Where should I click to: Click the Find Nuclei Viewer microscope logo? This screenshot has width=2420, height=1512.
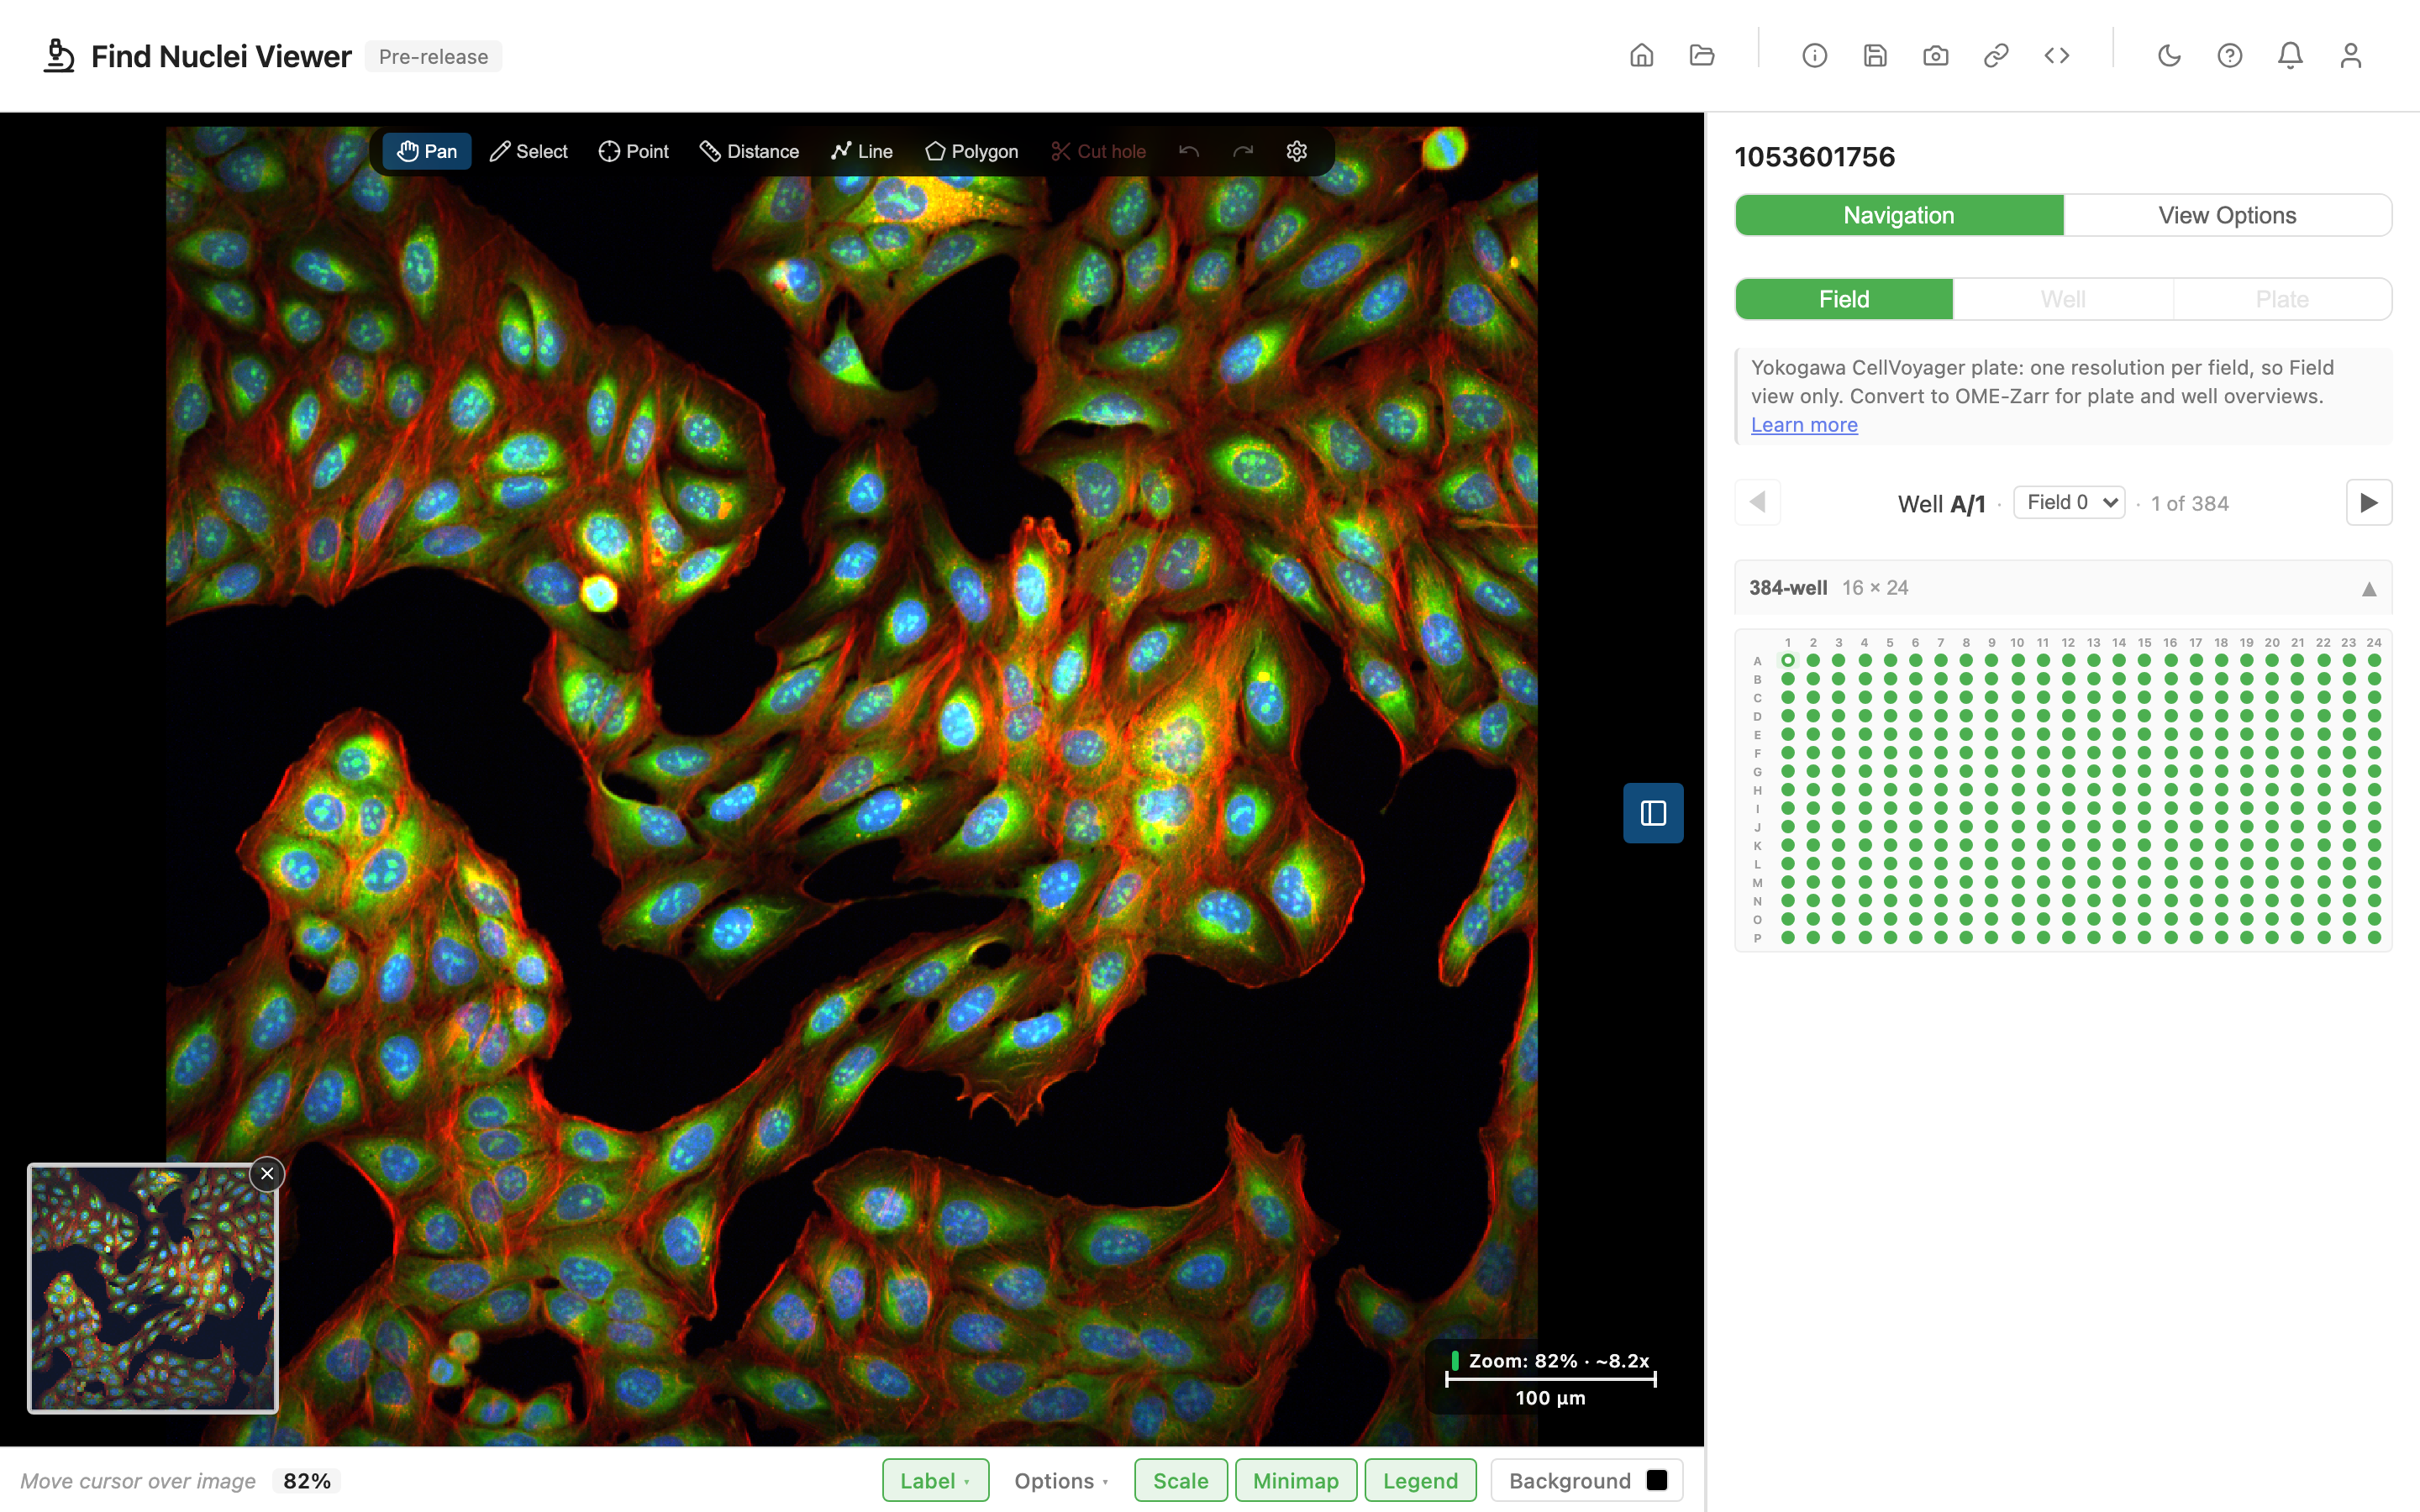coord(59,56)
